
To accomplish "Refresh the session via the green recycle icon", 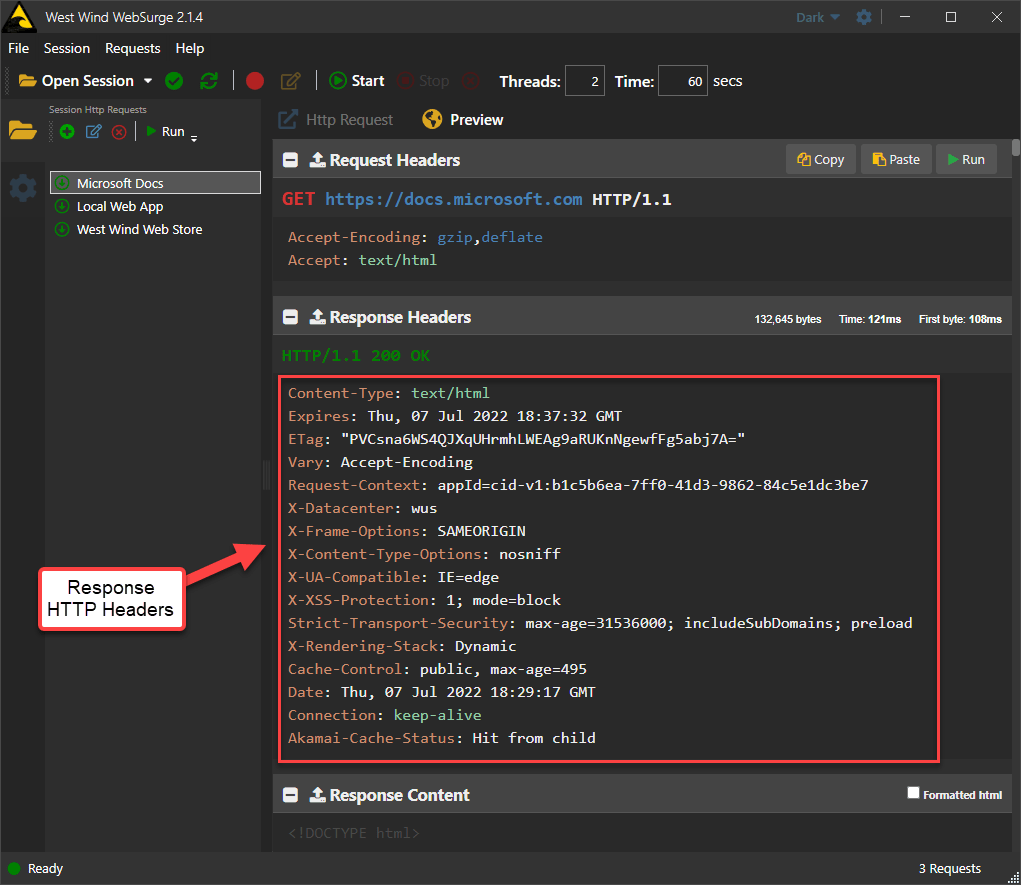I will pos(209,81).
